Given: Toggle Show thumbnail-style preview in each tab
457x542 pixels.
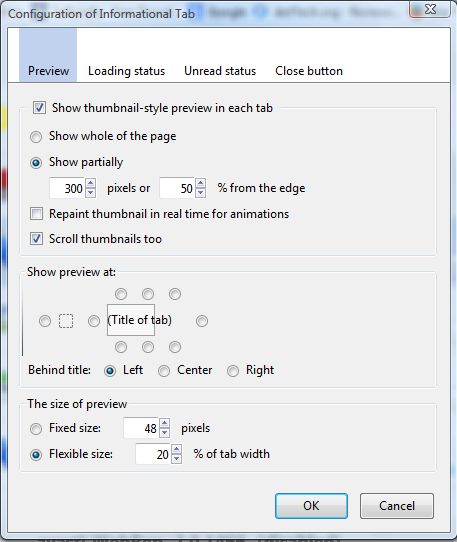Looking at the screenshot, I should (39, 108).
